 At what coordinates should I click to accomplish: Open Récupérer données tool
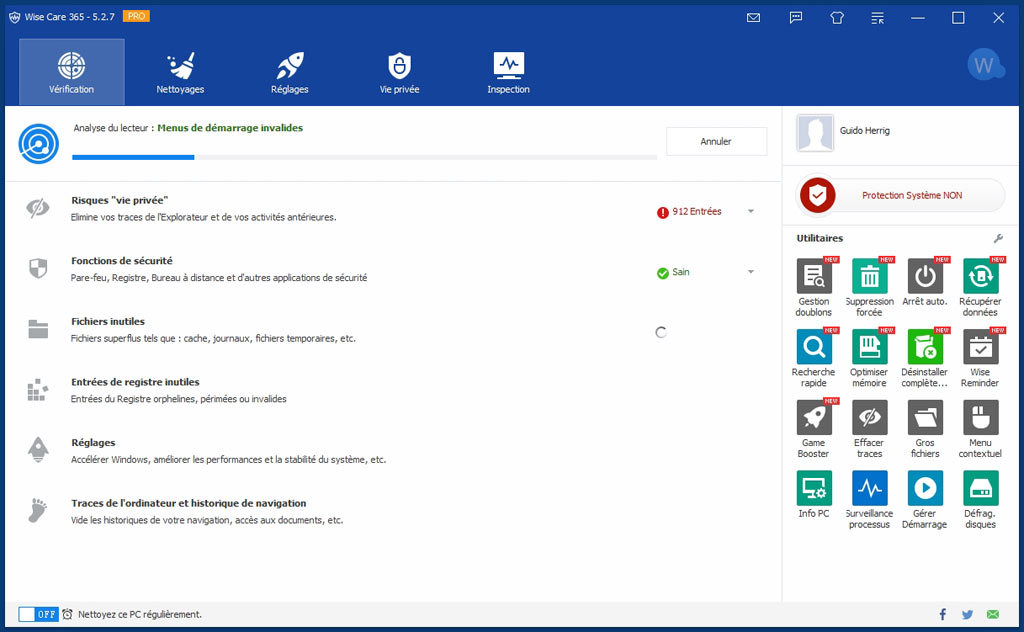coord(980,276)
